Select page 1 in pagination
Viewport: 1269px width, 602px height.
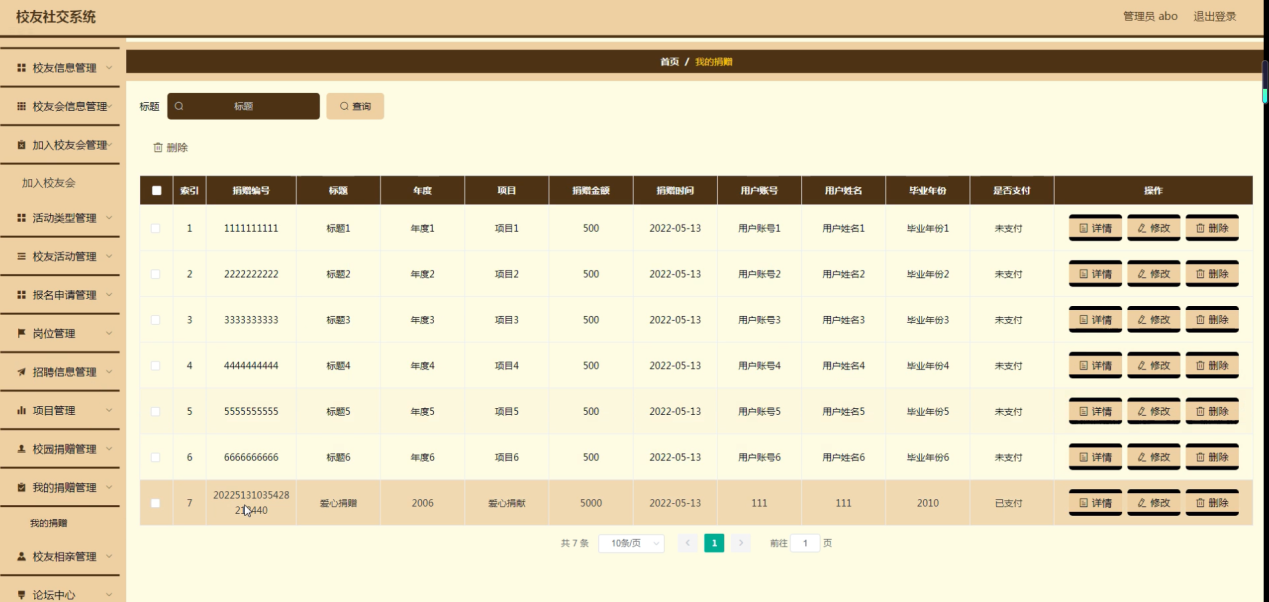tap(714, 543)
